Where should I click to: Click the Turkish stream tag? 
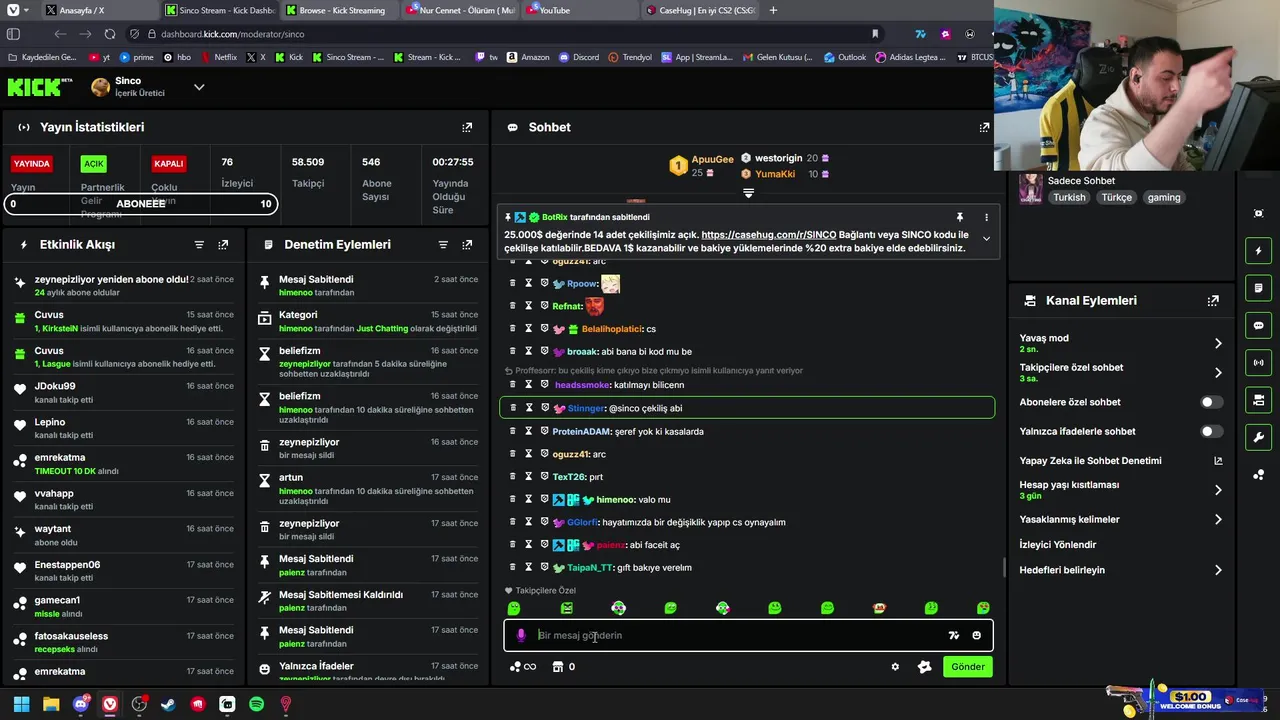(1069, 198)
